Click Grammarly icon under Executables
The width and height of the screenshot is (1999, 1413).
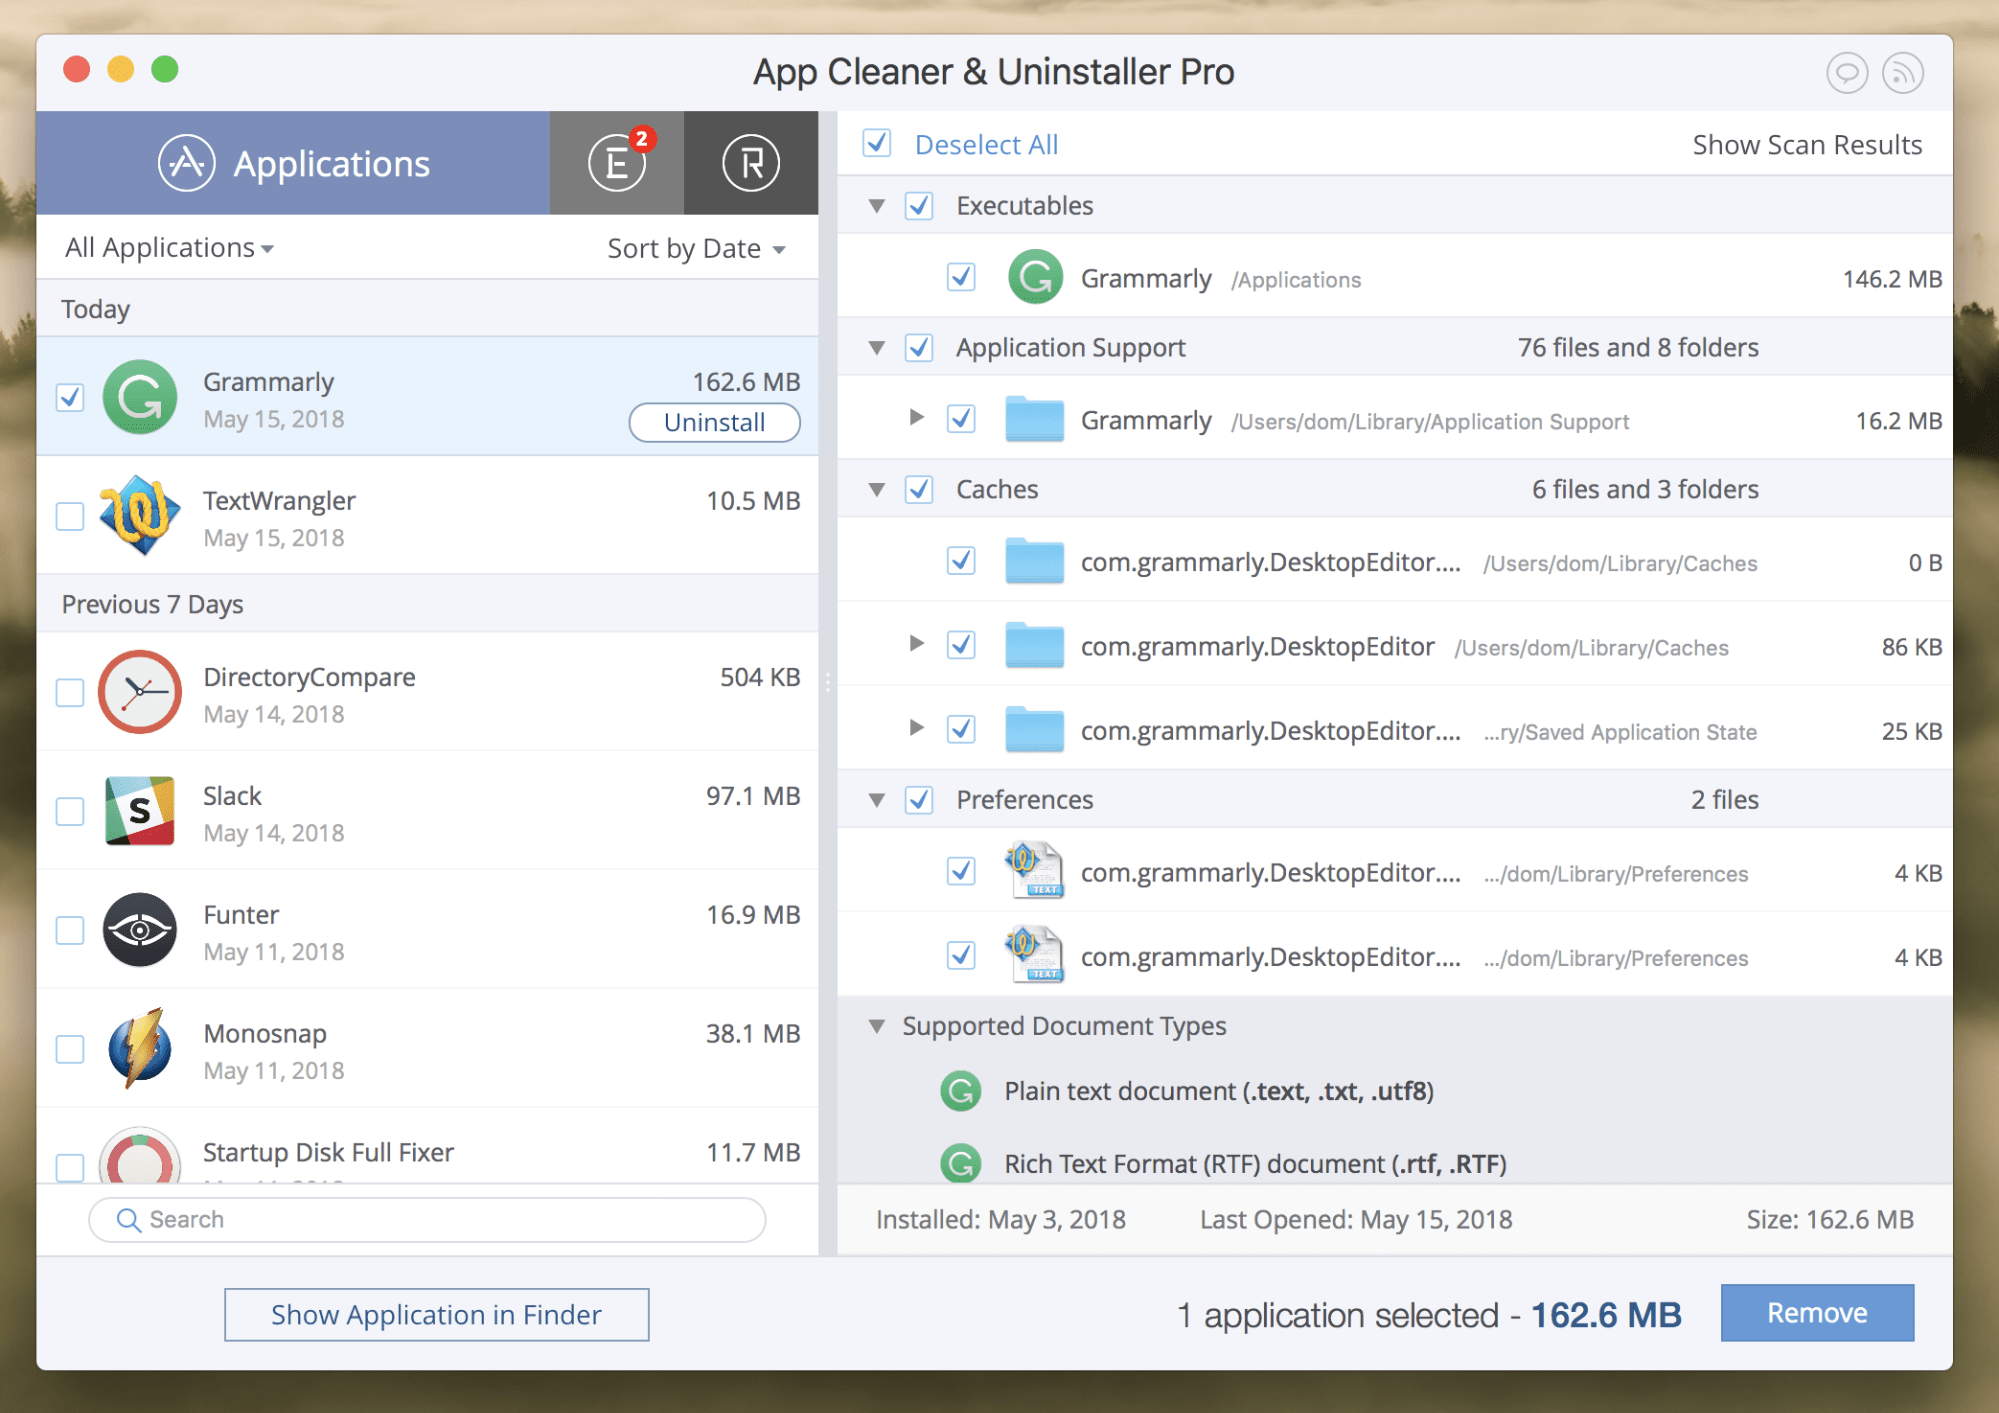tap(1035, 277)
